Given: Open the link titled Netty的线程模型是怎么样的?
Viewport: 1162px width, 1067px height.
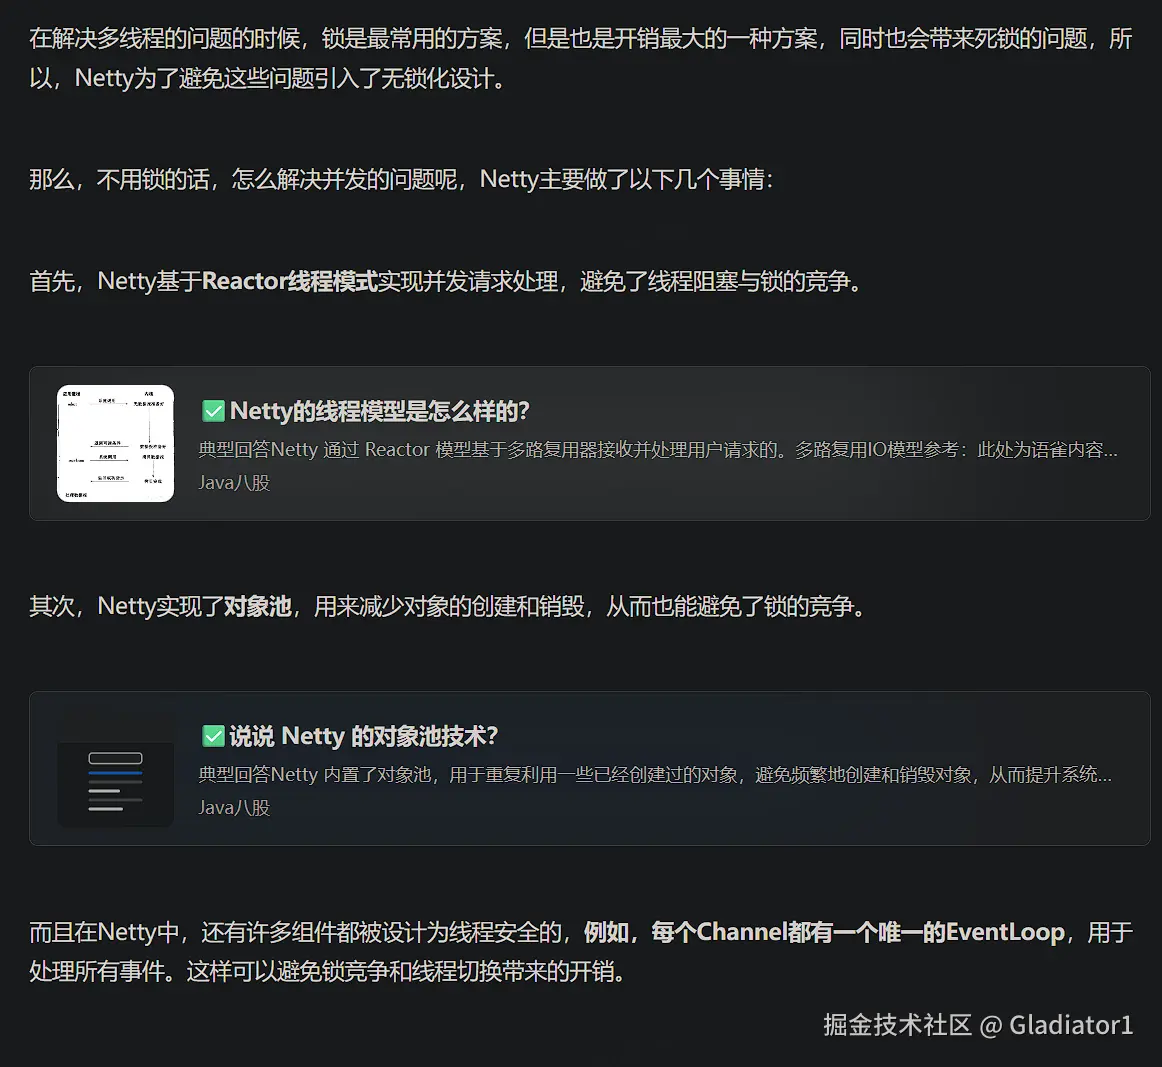Looking at the screenshot, I should point(379,411).
